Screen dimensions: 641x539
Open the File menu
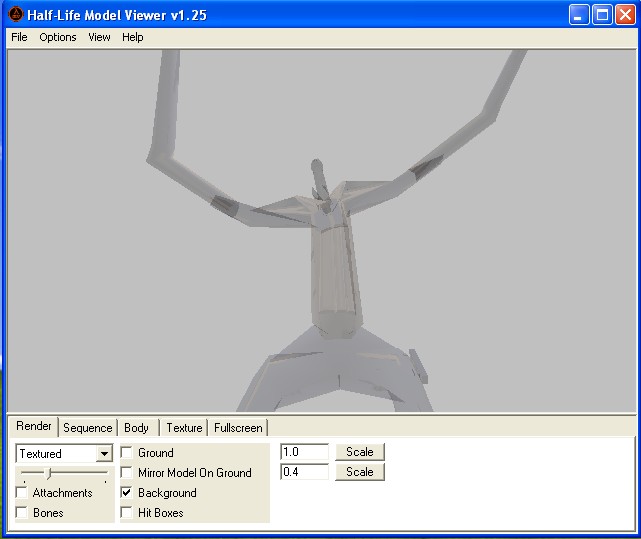tap(19, 37)
